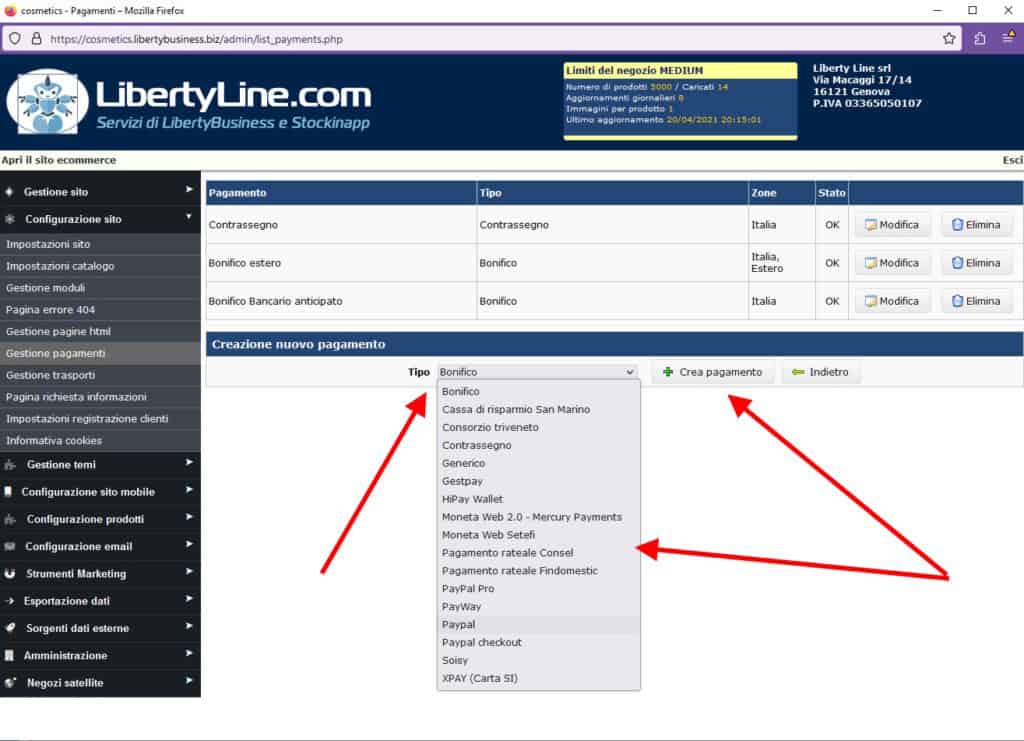This screenshot has width=1024, height=741.
Task: Delete the Bonifico estero payment
Action: 976,263
